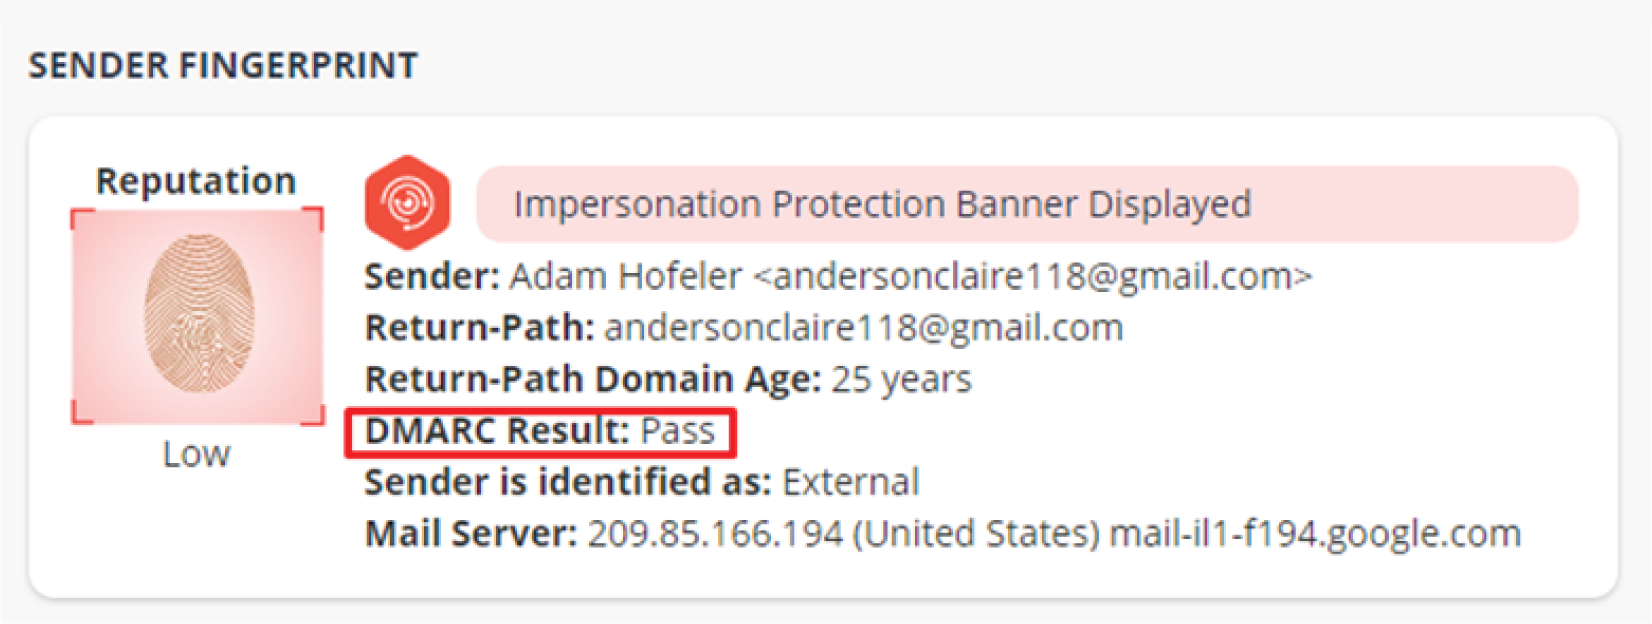1652x624 pixels.
Task: Click the mail server IP 209.85.166.194
Action: (x=715, y=534)
